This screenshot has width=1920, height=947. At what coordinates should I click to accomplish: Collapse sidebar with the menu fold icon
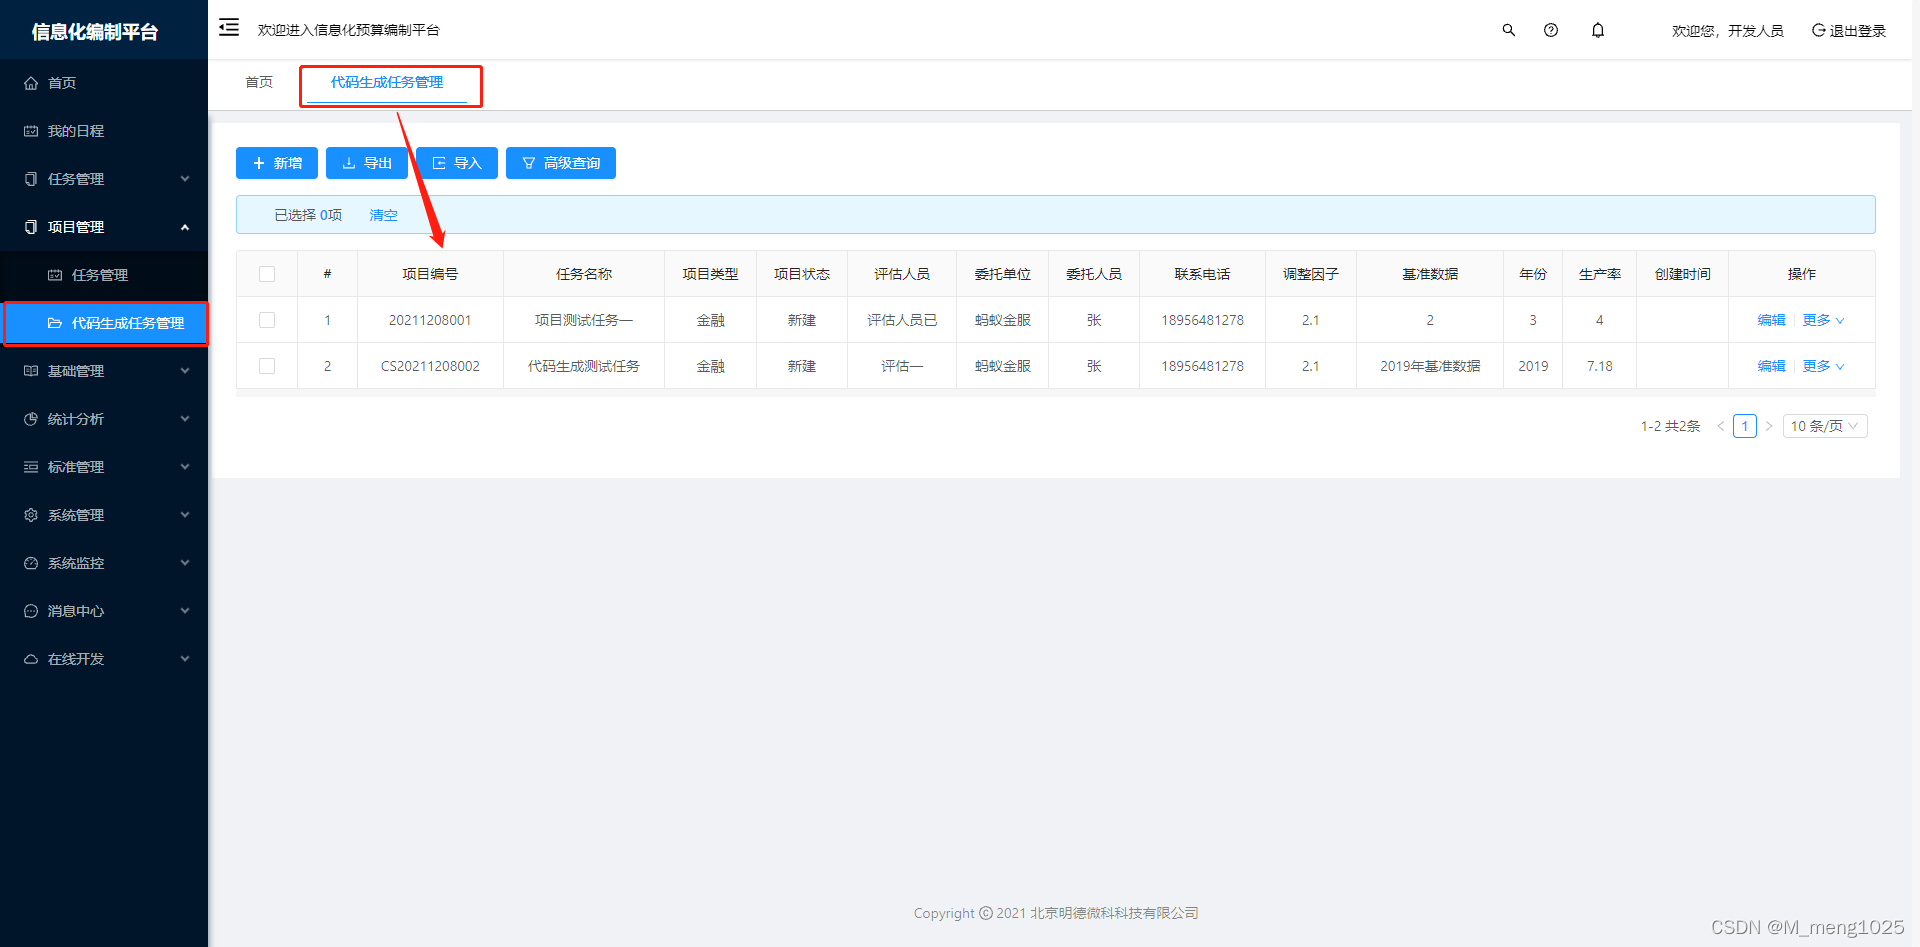point(229,27)
